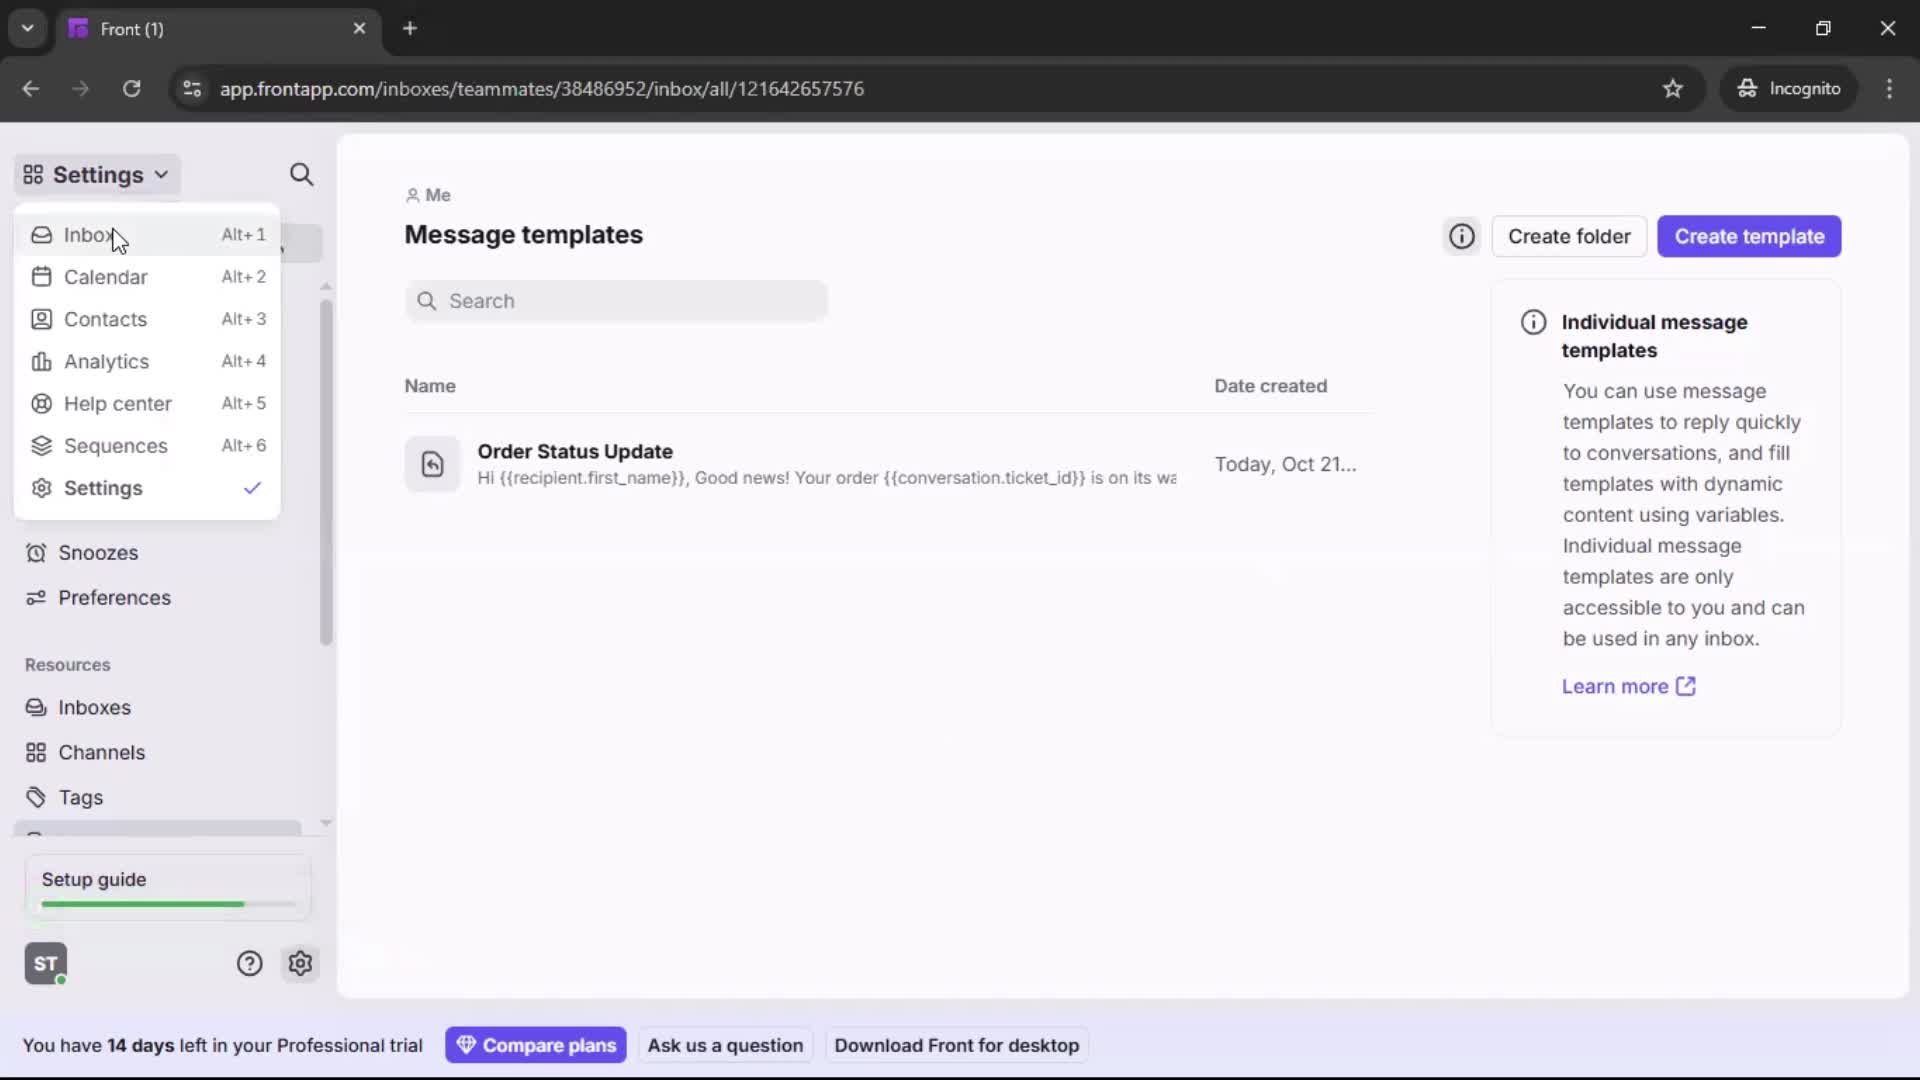This screenshot has width=1920, height=1080.
Task: Open the Calendar section
Action: click(104, 277)
